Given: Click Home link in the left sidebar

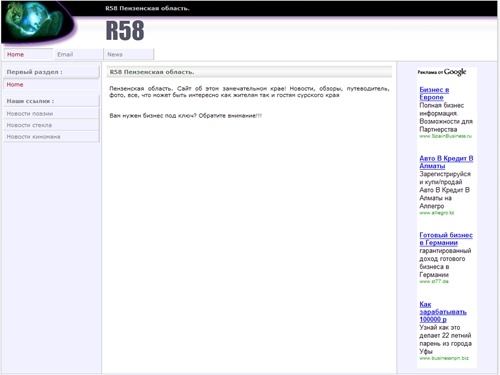Looking at the screenshot, I should tap(15, 85).
